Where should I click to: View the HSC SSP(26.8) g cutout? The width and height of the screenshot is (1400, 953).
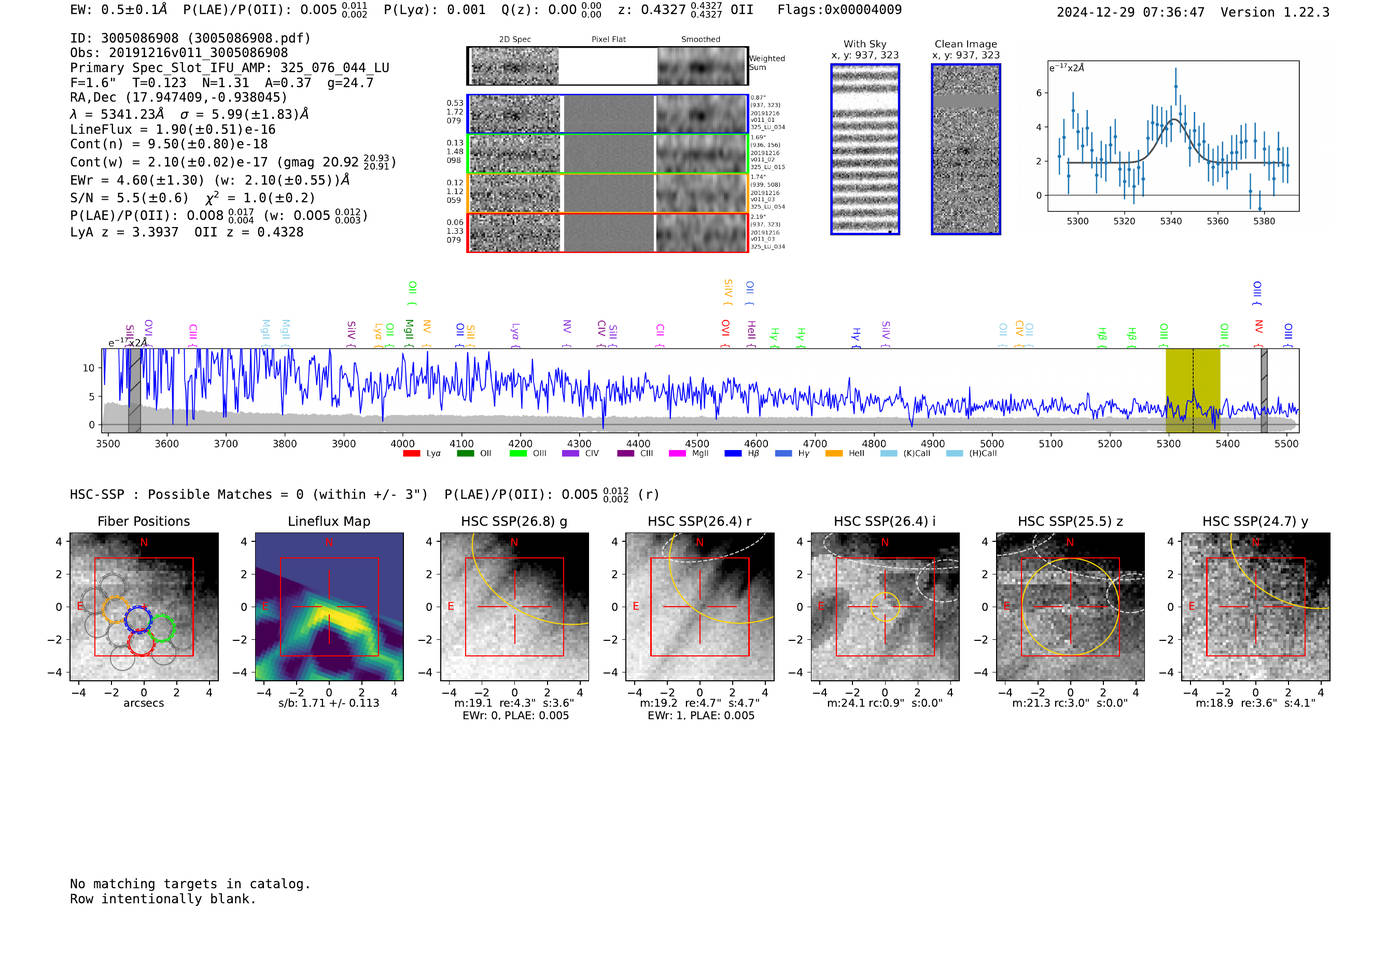[515, 607]
